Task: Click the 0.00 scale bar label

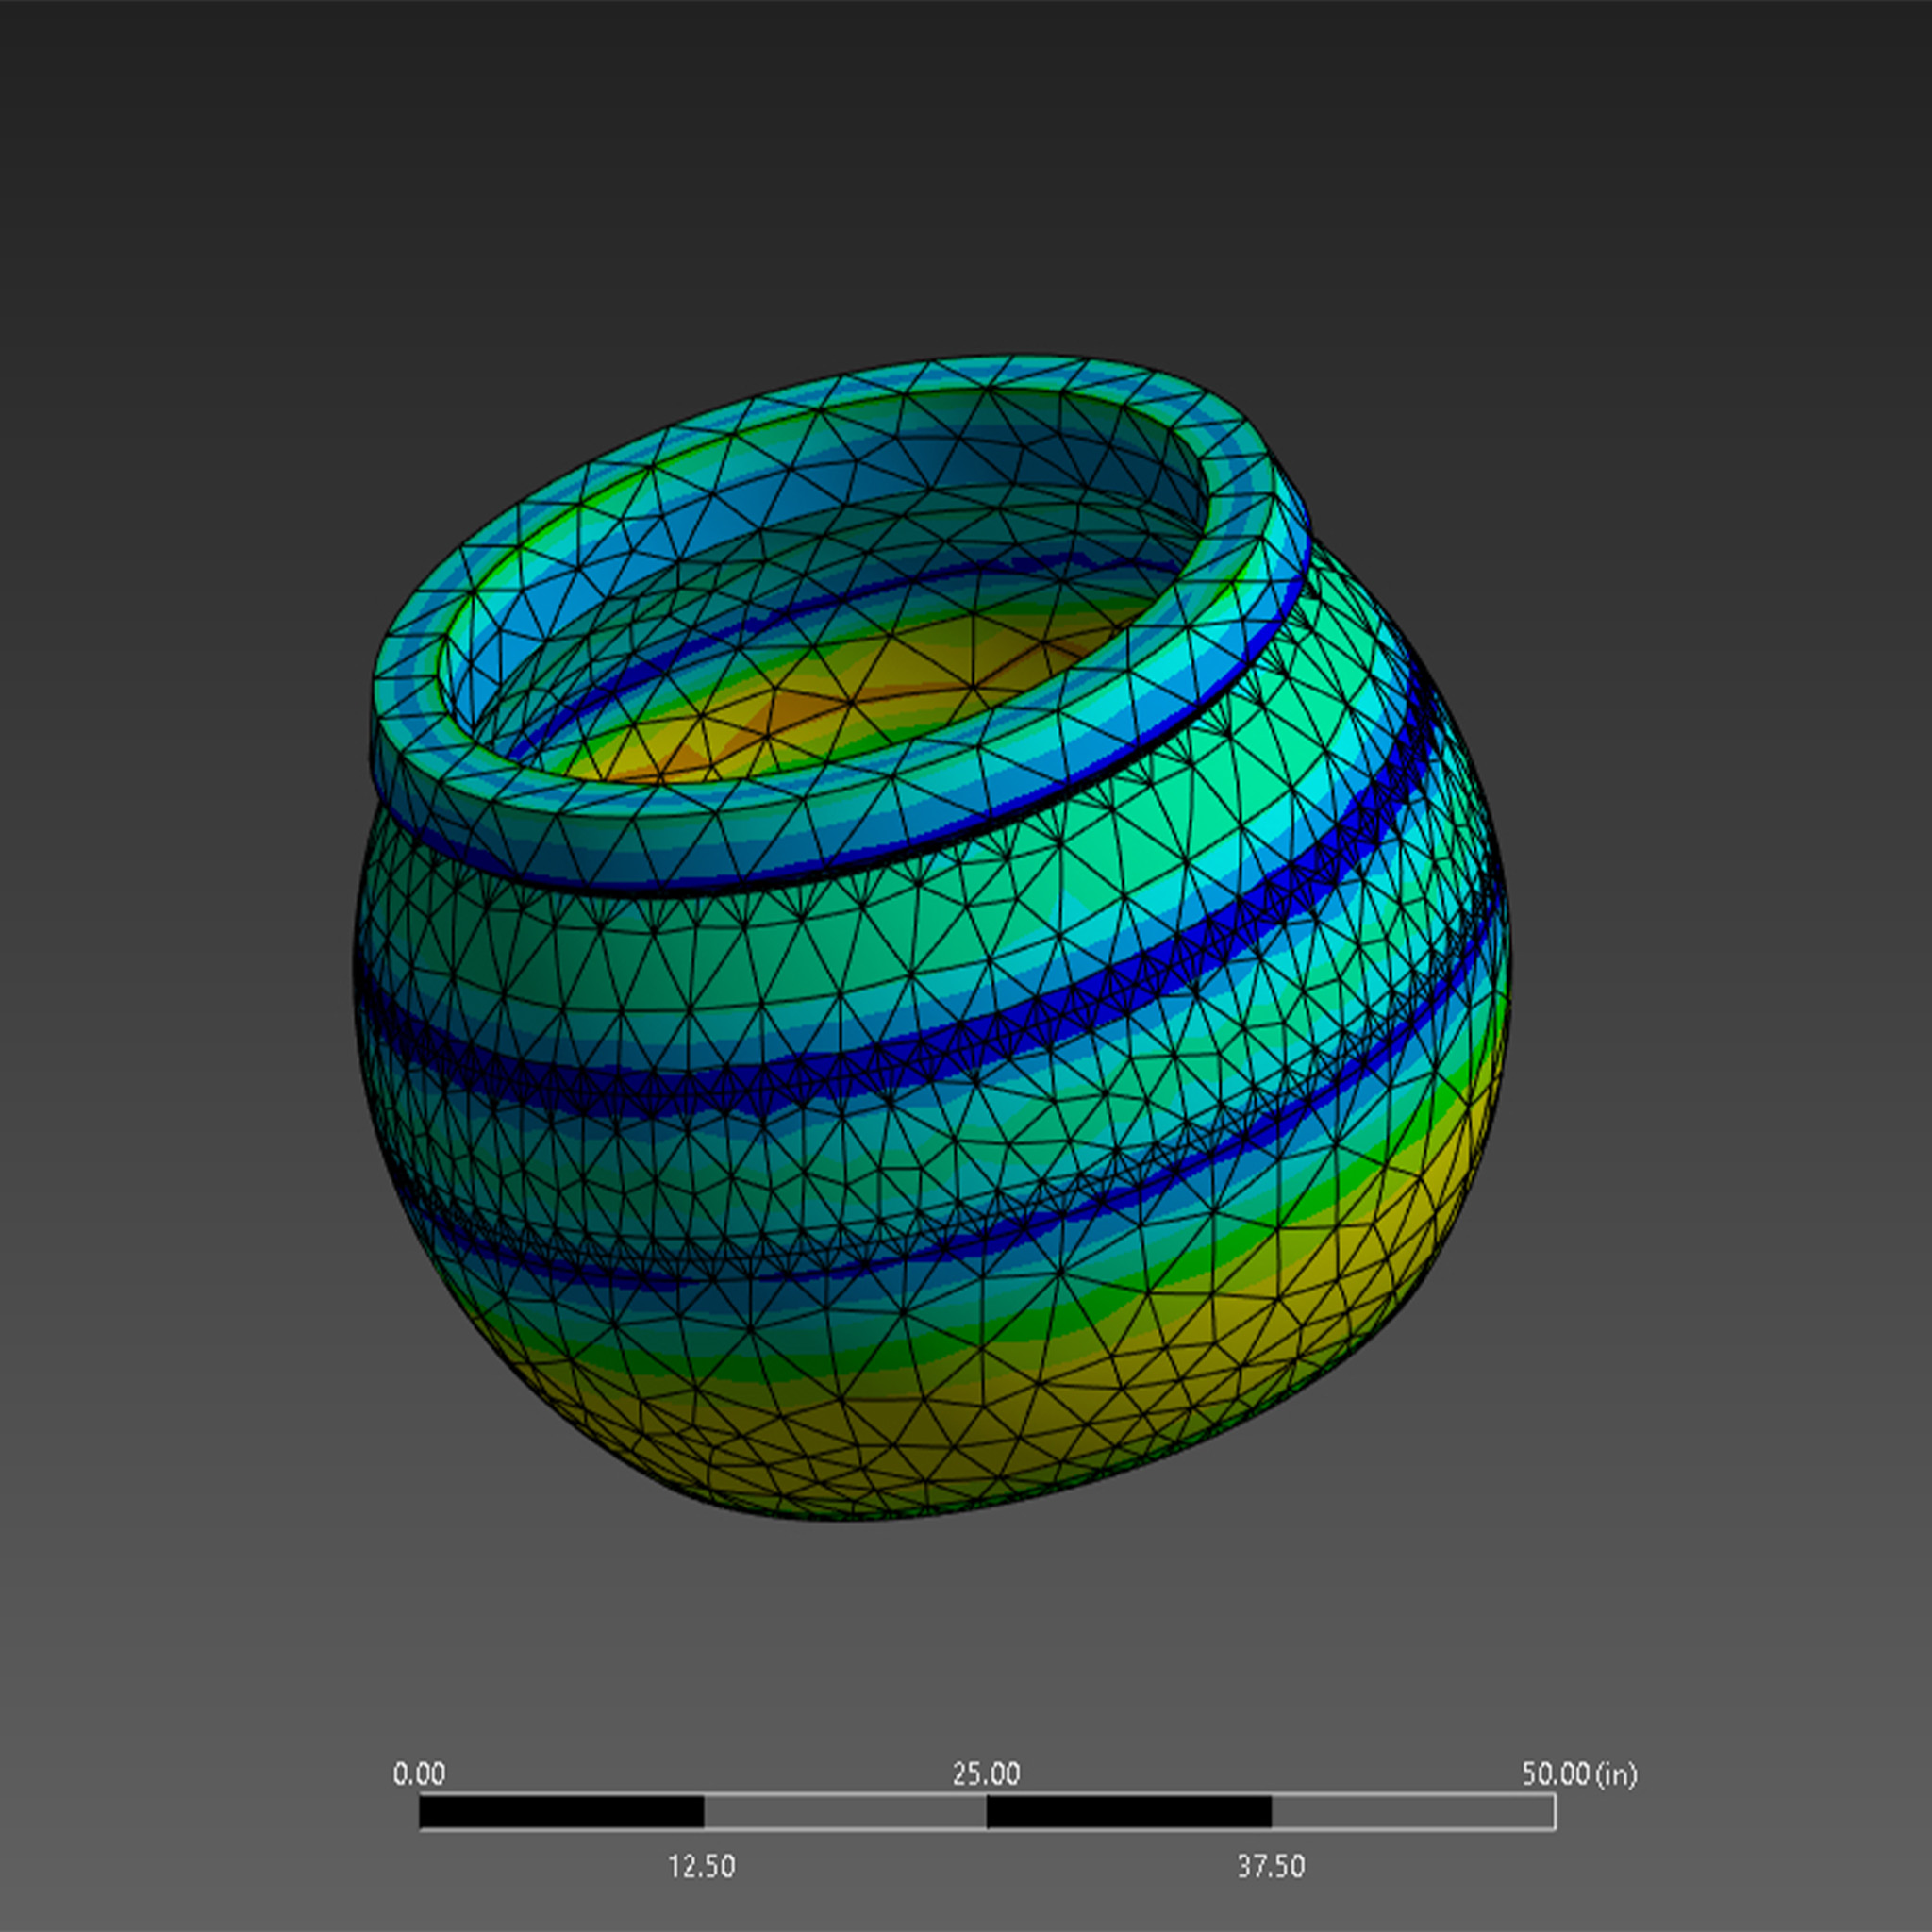Action: click(x=418, y=1774)
